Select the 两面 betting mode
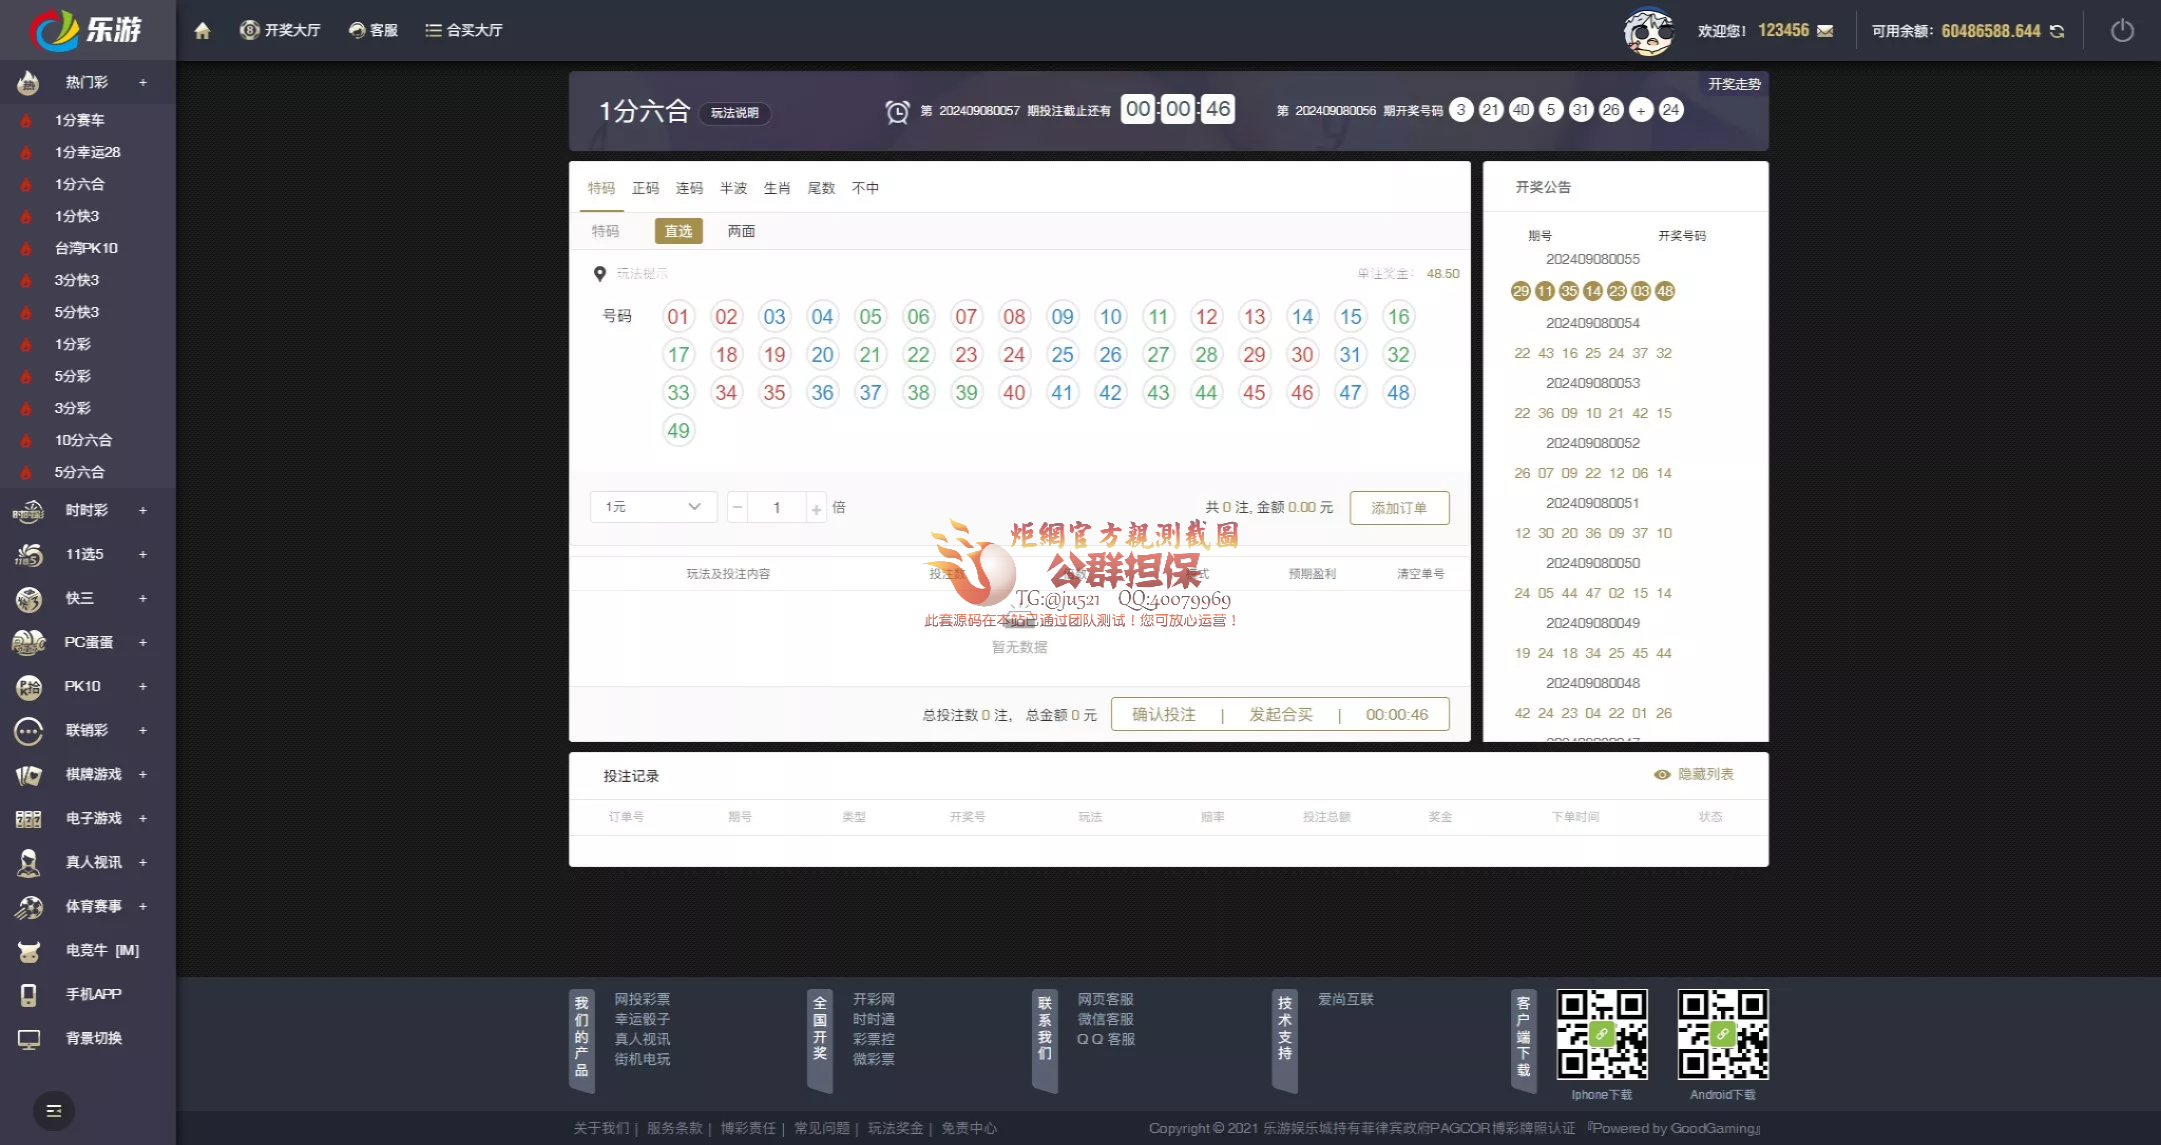 [x=741, y=231]
